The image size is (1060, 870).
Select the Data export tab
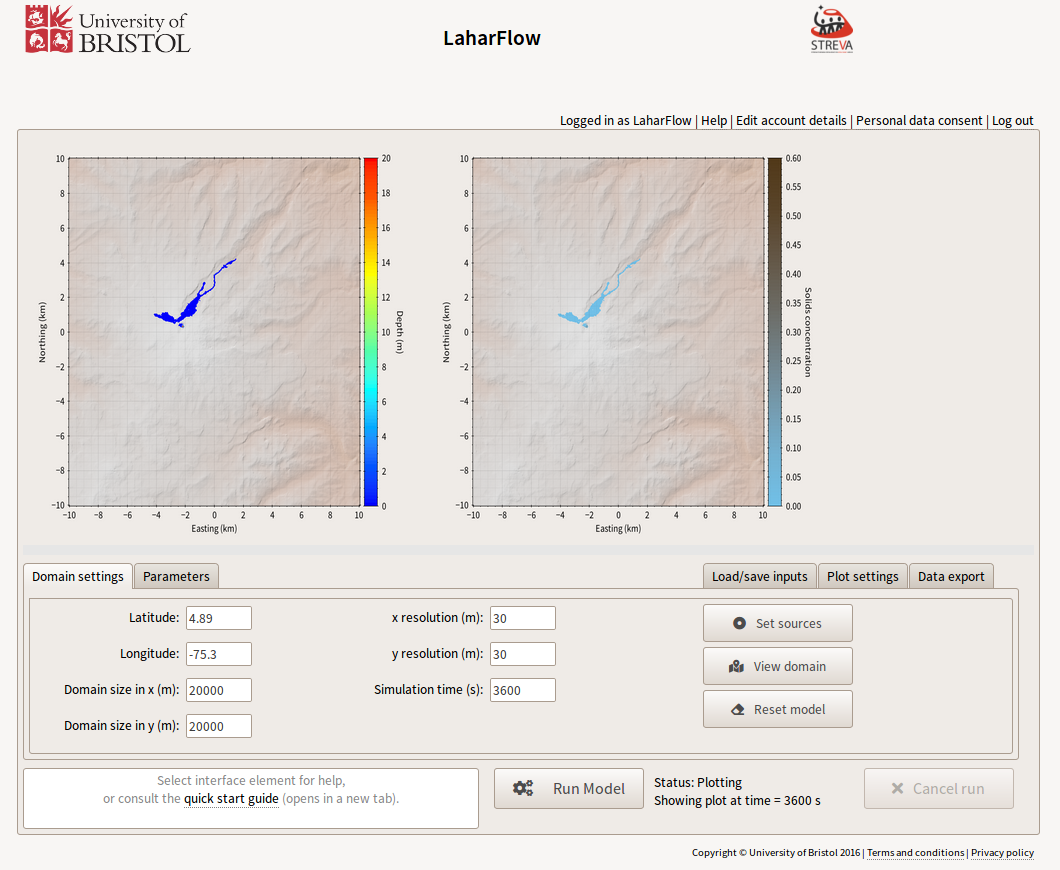(x=951, y=576)
